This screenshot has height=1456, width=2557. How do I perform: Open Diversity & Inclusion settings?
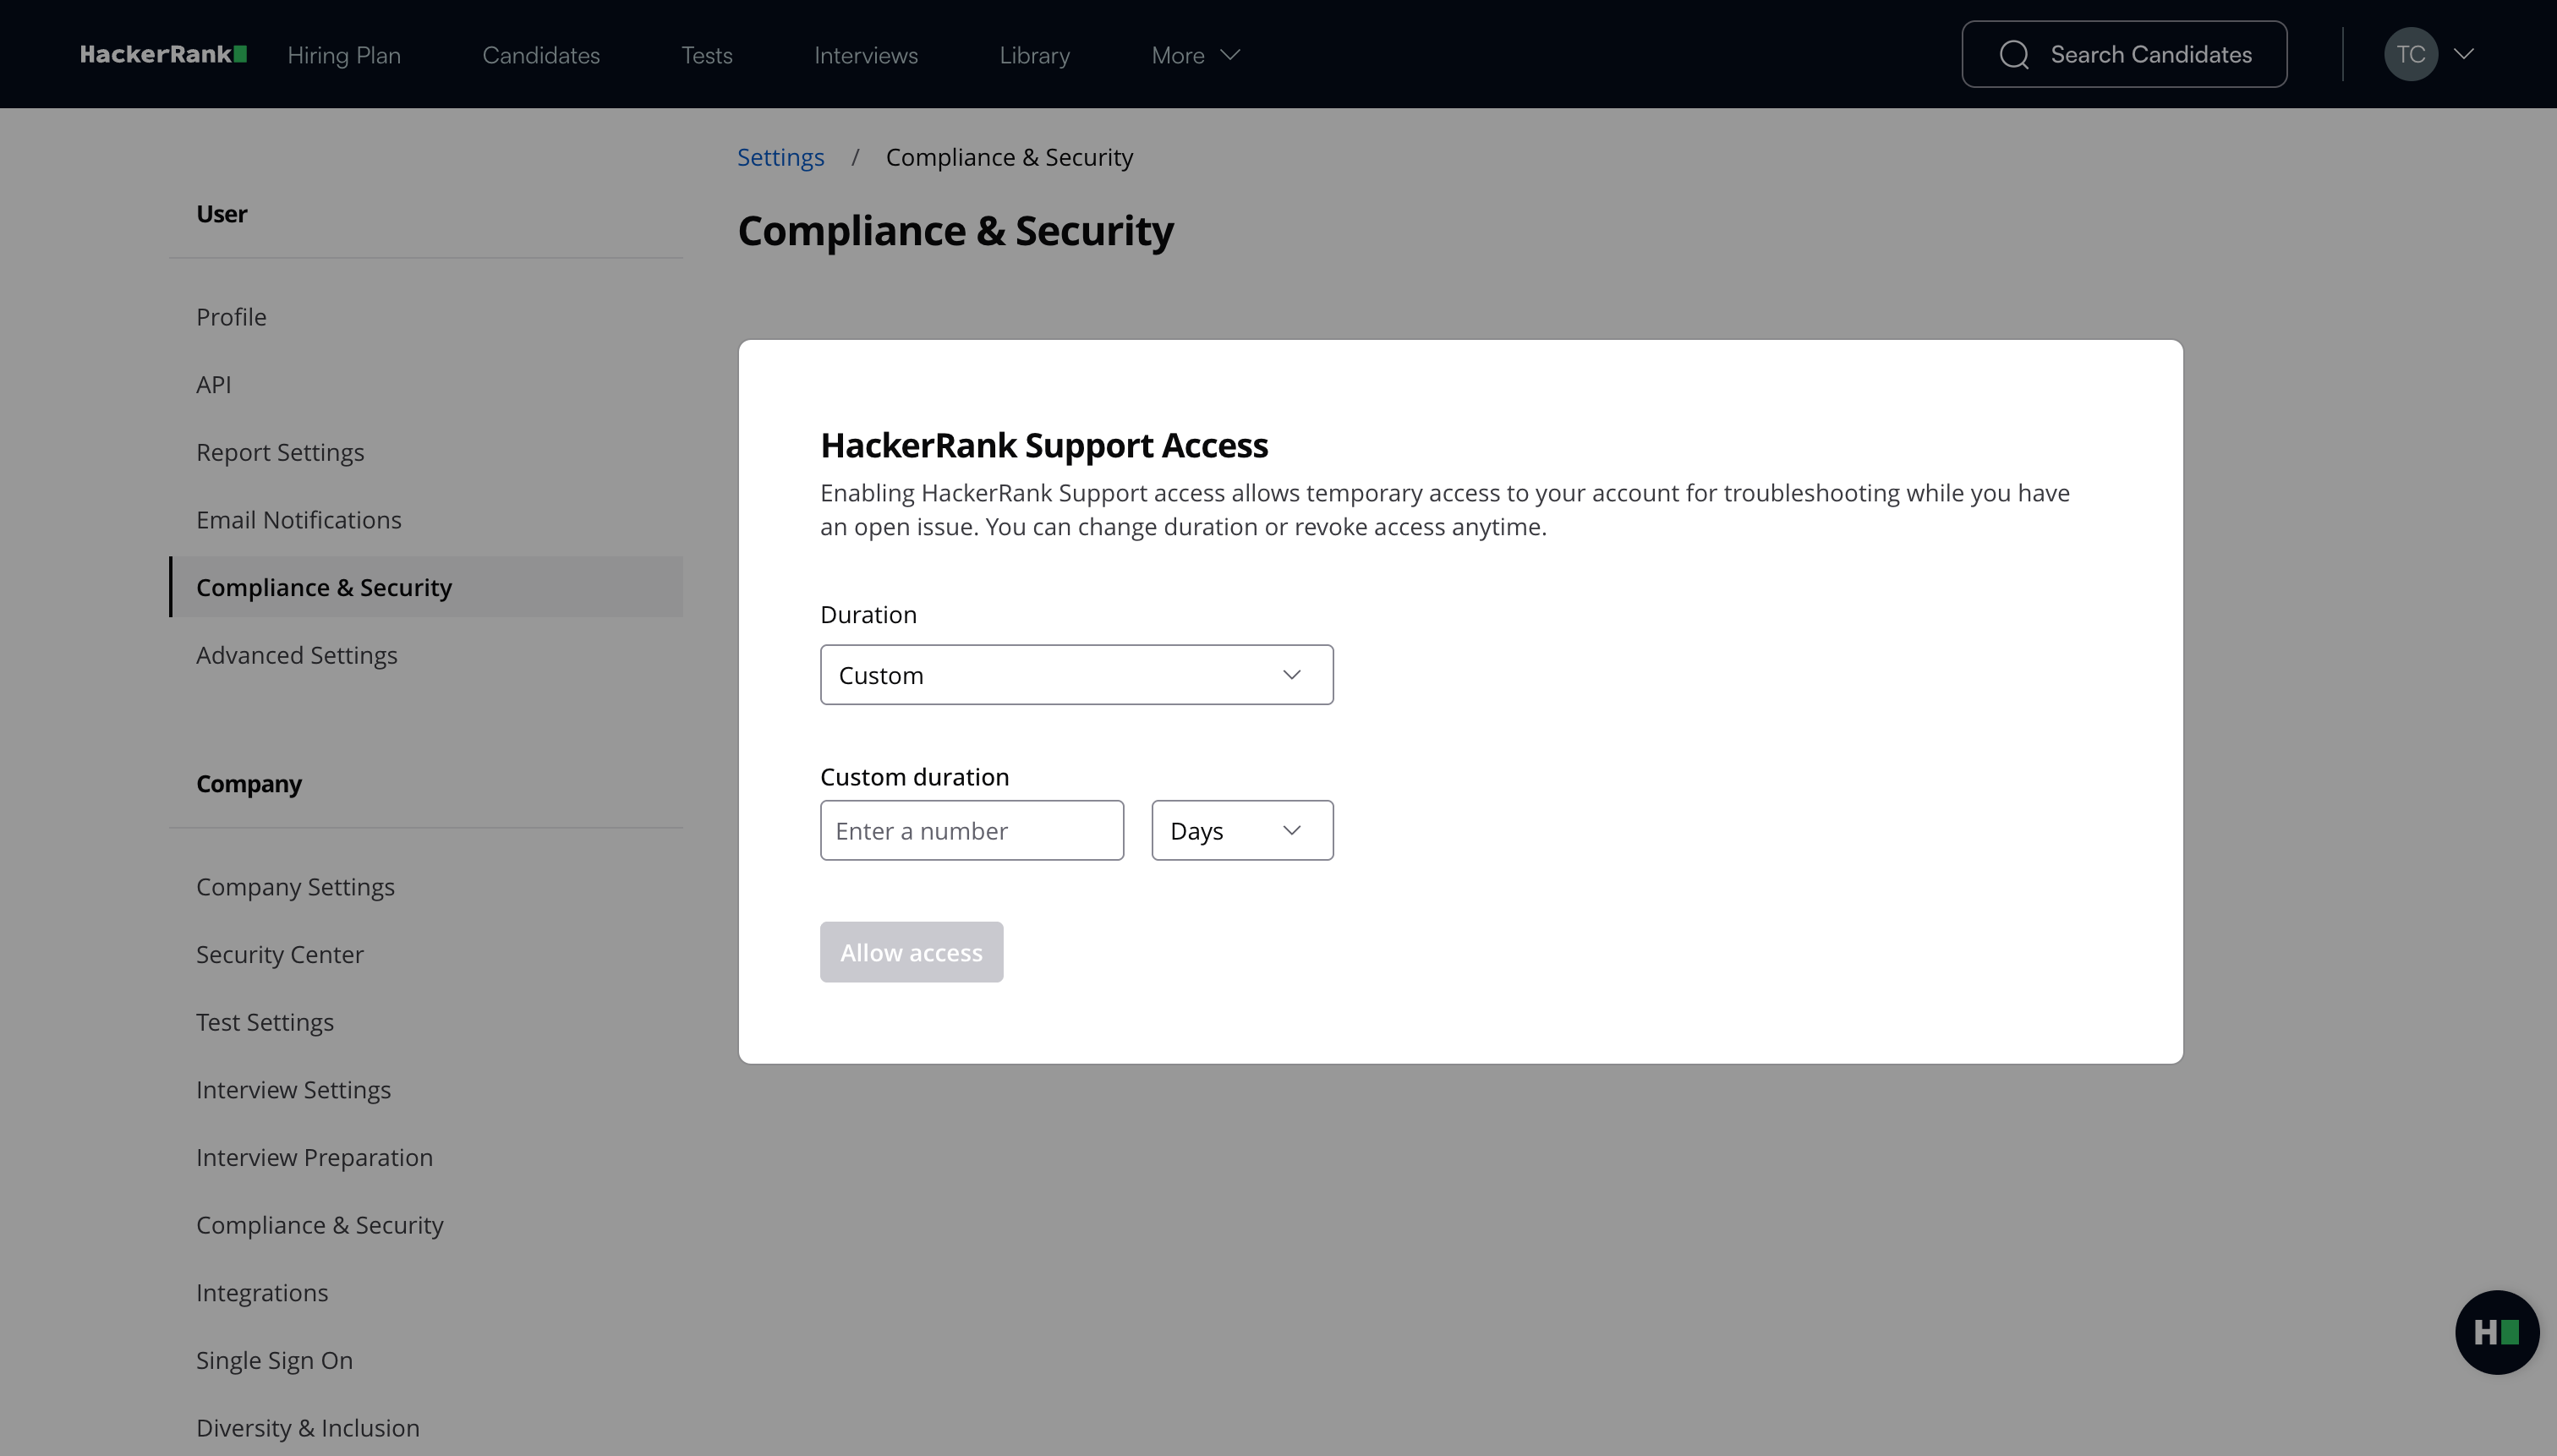point(307,1428)
